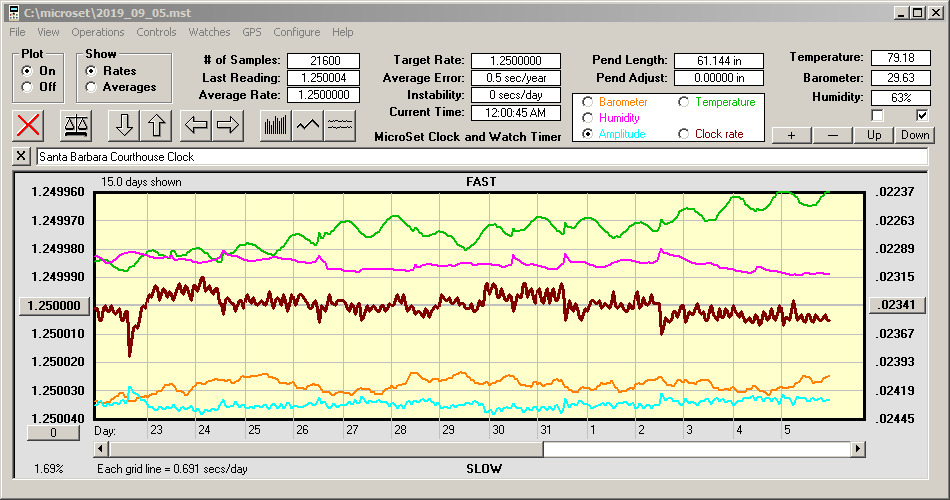Click the graph scrollbar left arrow
The image size is (950, 500).
101,449
